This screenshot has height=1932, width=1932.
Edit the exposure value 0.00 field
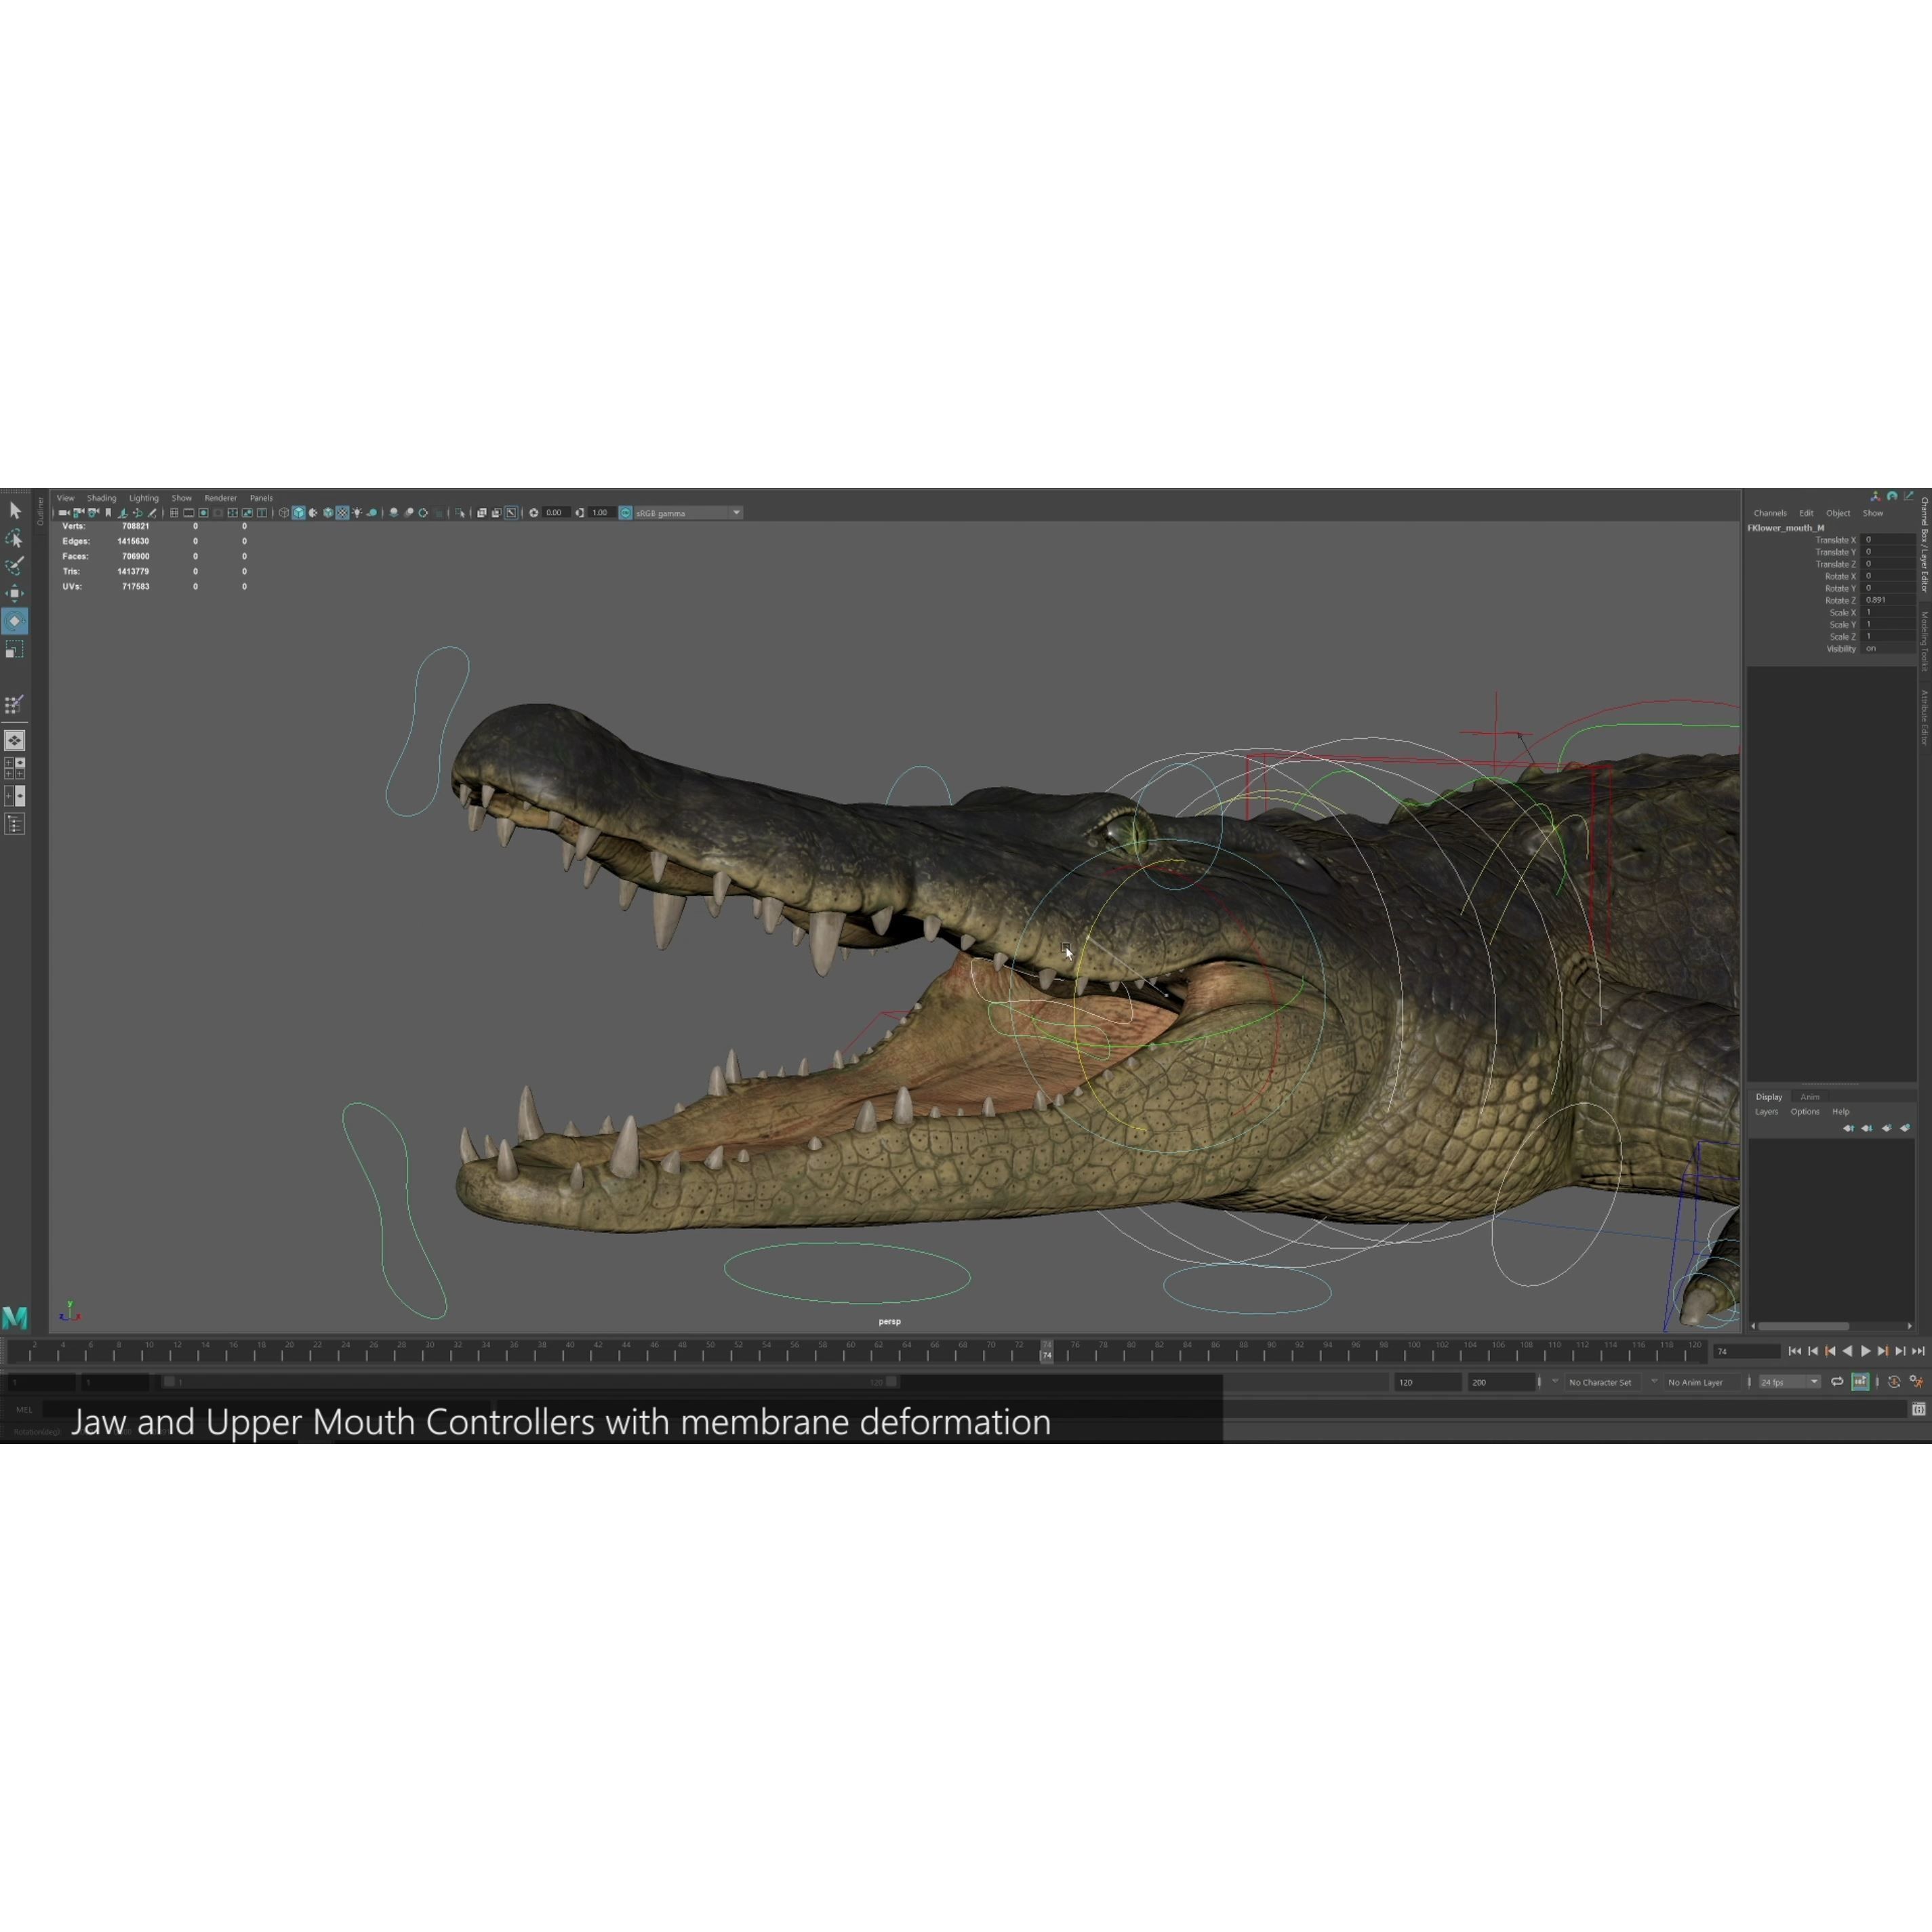point(556,513)
